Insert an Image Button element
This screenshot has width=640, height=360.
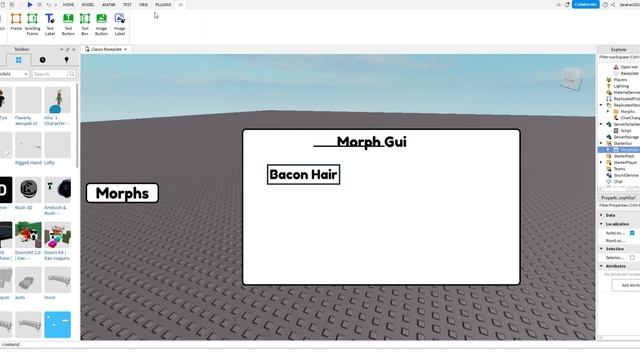coord(101,24)
